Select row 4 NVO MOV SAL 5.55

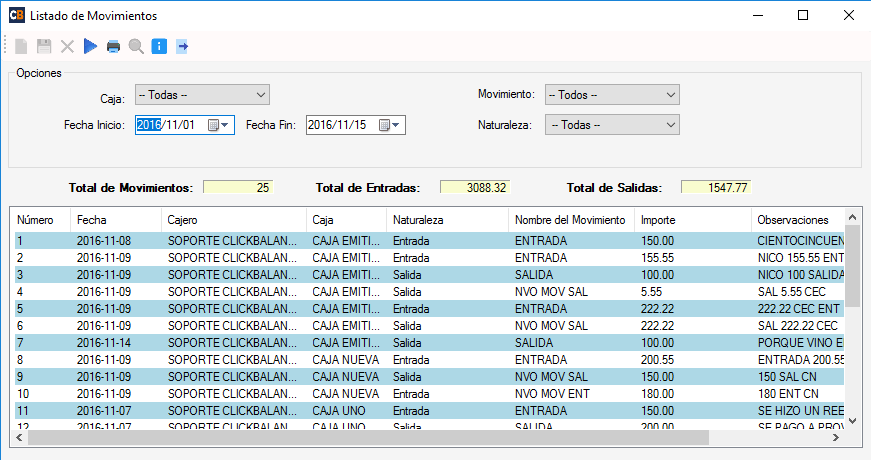click(x=429, y=292)
